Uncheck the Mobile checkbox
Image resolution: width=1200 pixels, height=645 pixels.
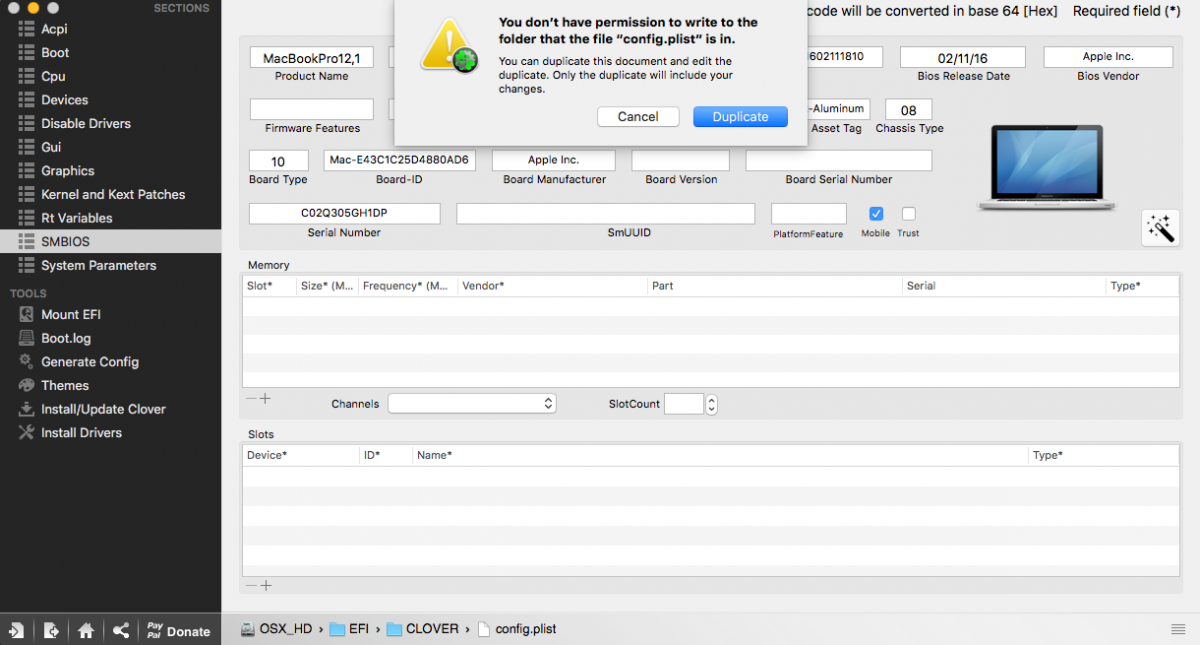pyautogui.click(x=876, y=214)
